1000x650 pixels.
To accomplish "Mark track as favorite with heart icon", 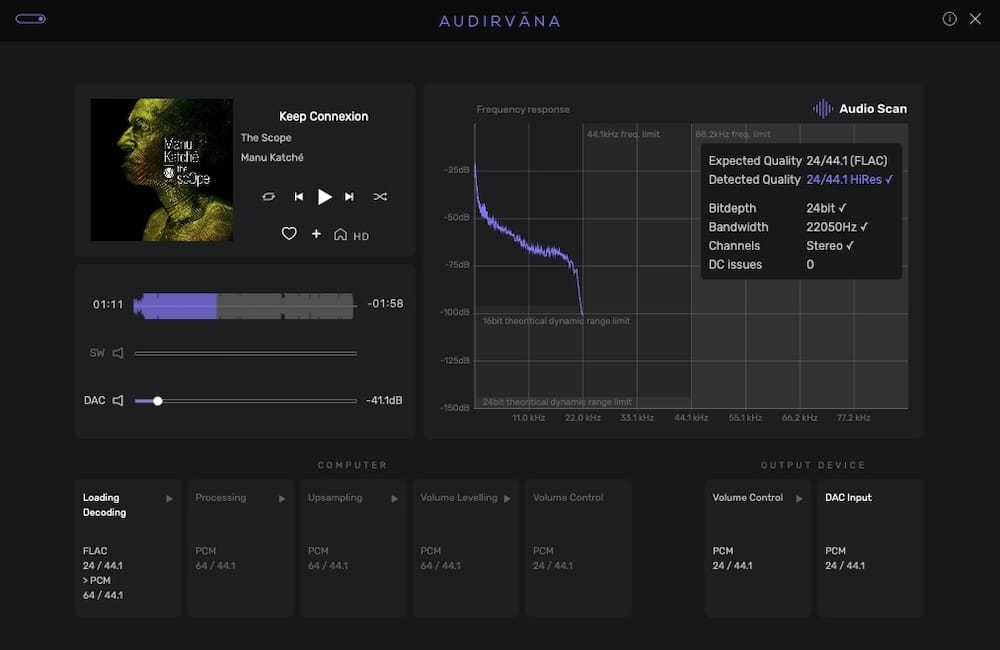I will [289, 234].
